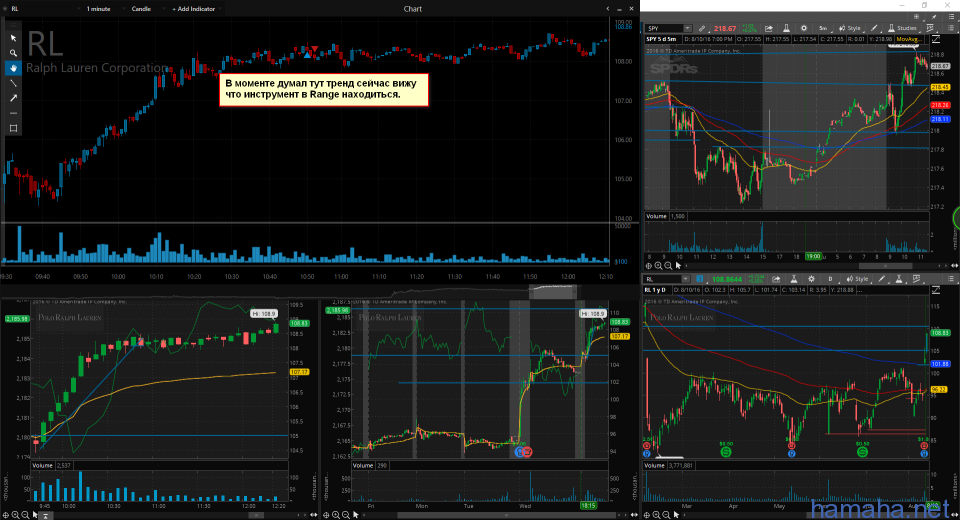Open the list menu icon of the SPY chart
960x520 pixels.
click(x=951, y=28)
